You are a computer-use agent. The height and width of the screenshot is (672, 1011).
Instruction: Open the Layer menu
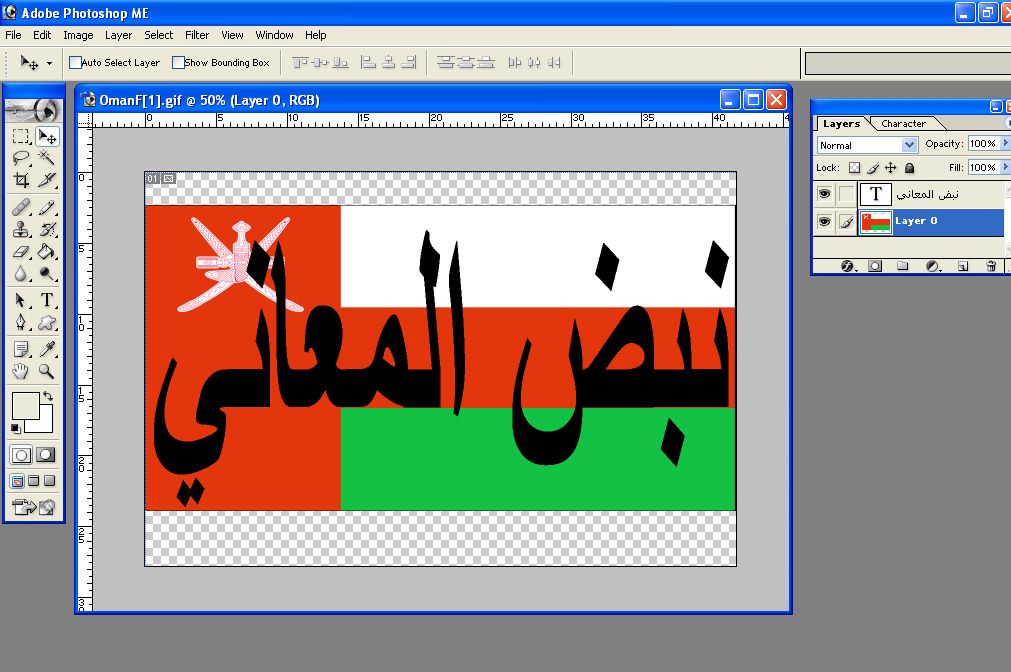(x=118, y=35)
